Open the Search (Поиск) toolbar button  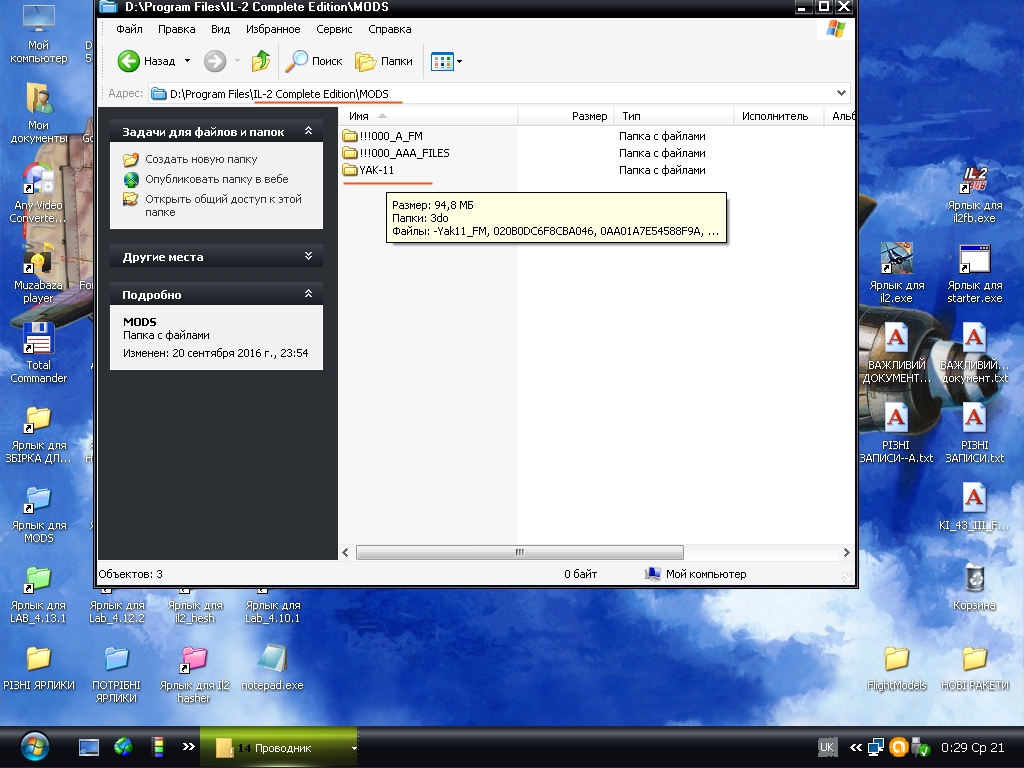coord(314,61)
